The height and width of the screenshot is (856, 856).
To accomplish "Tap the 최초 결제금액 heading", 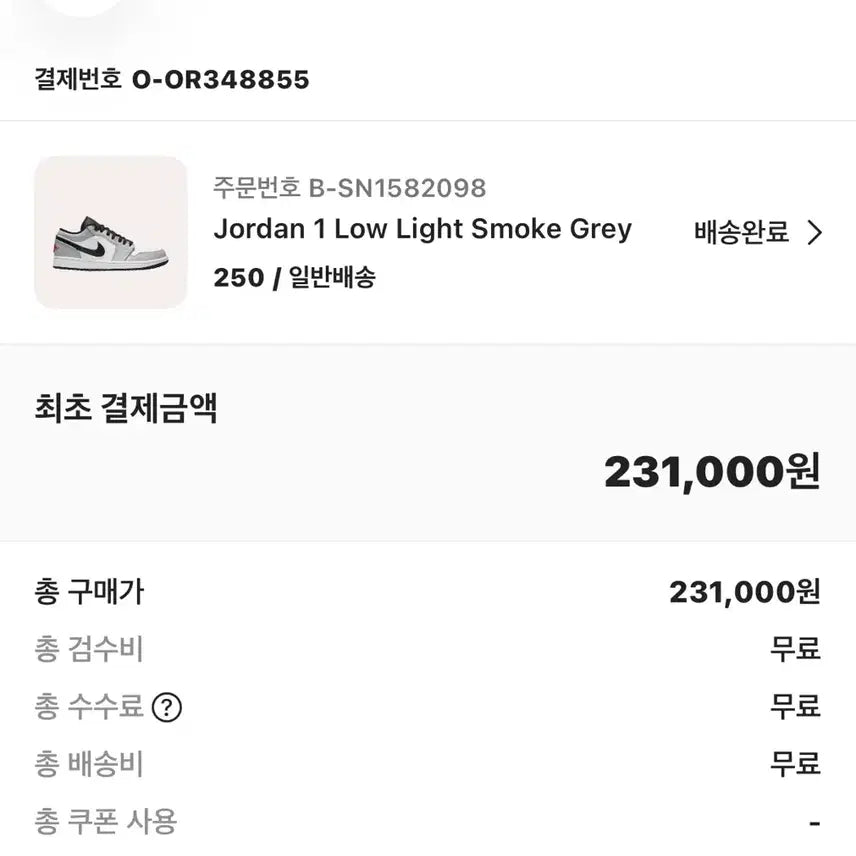I will pos(126,409).
